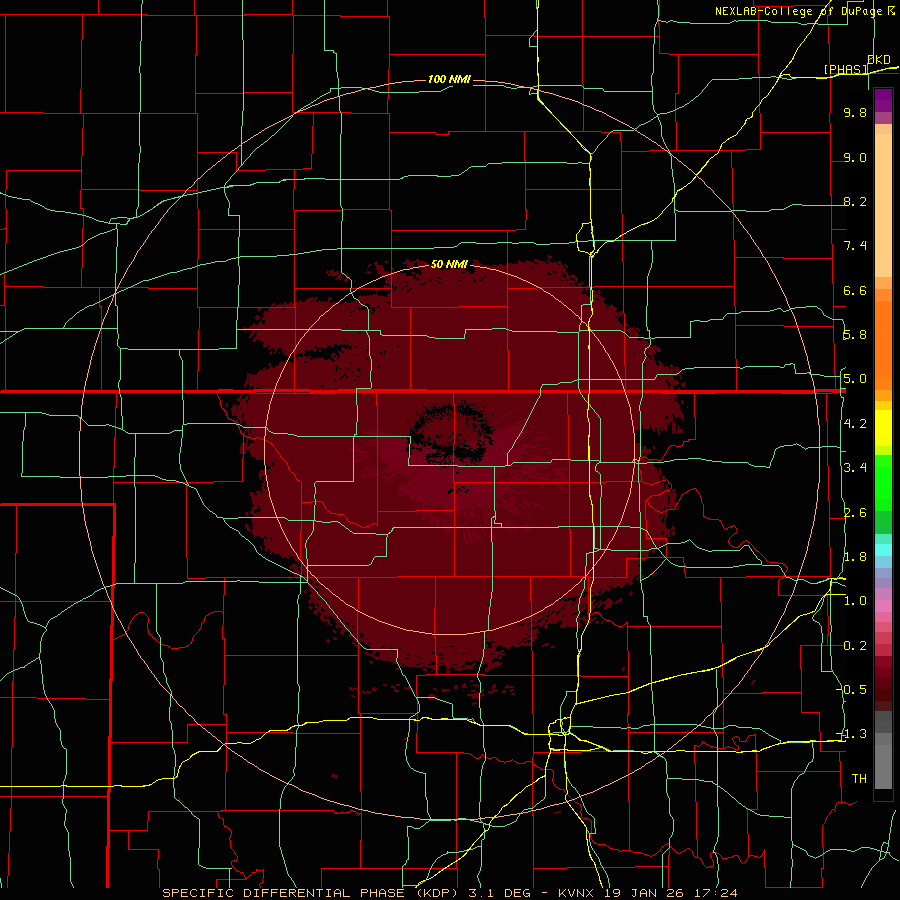Select the 3.4 value on color scale
Viewport: 900px width, 900px height.
point(855,468)
